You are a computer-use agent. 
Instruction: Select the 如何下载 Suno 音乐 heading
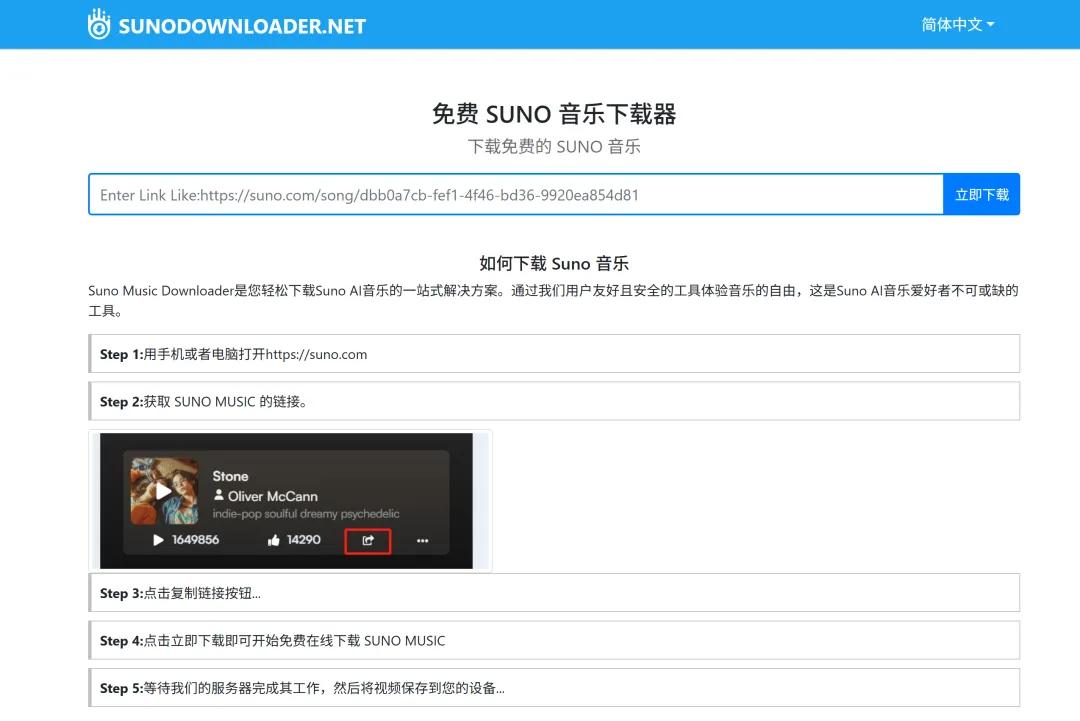(554, 264)
